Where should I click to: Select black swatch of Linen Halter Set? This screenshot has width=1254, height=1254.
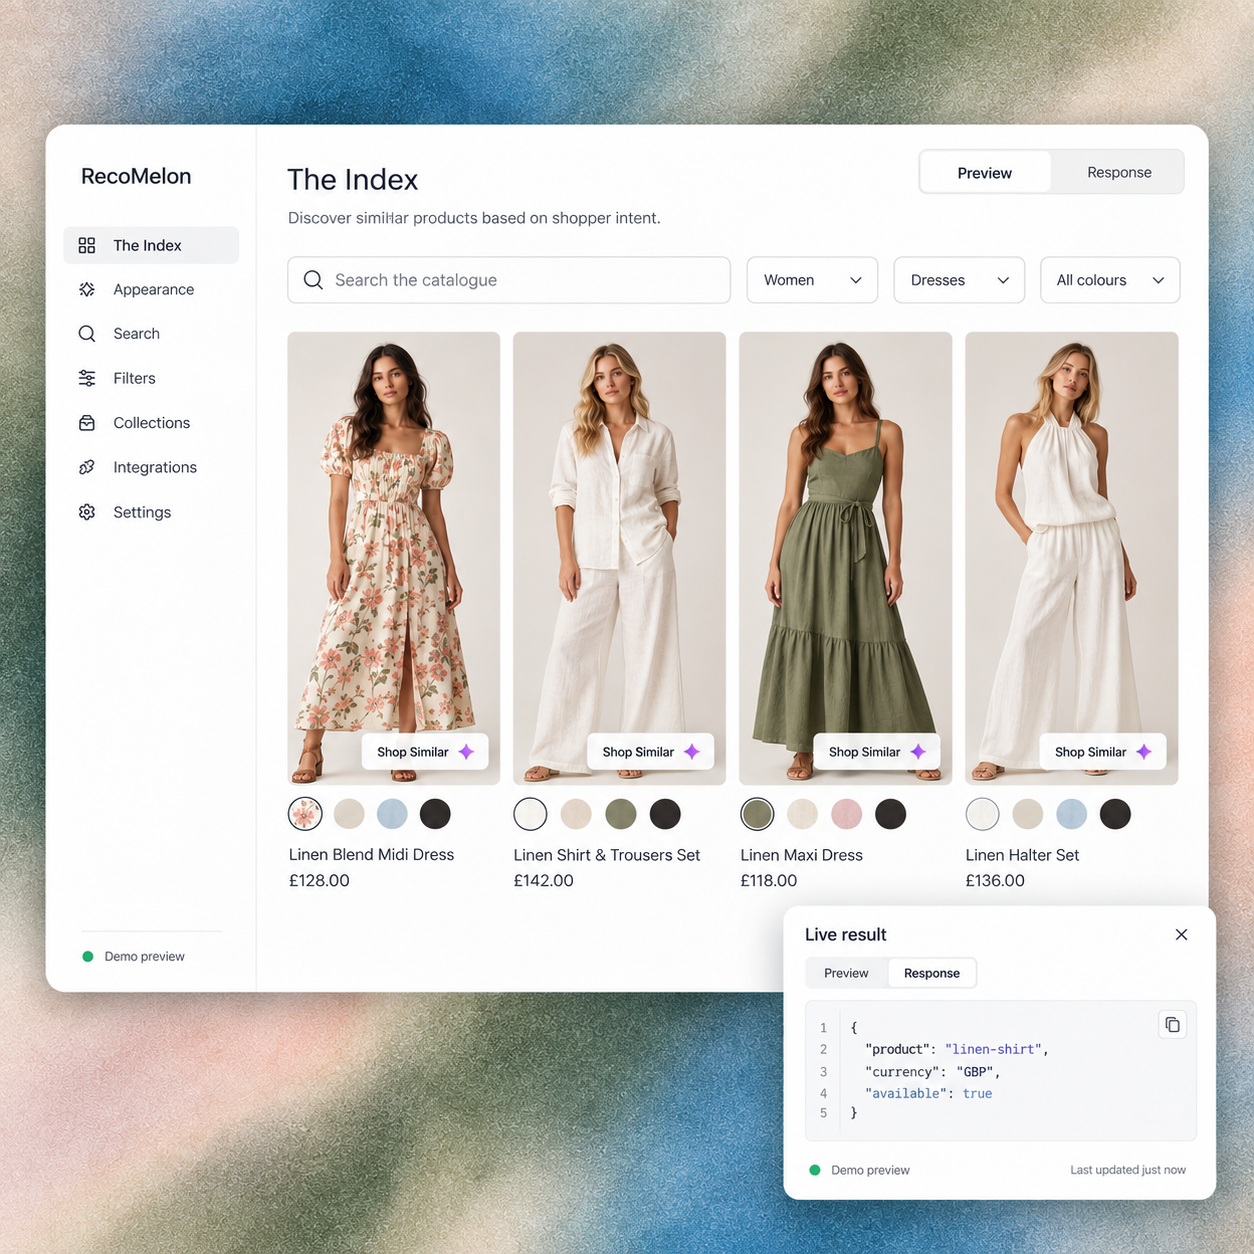pos(1115,814)
